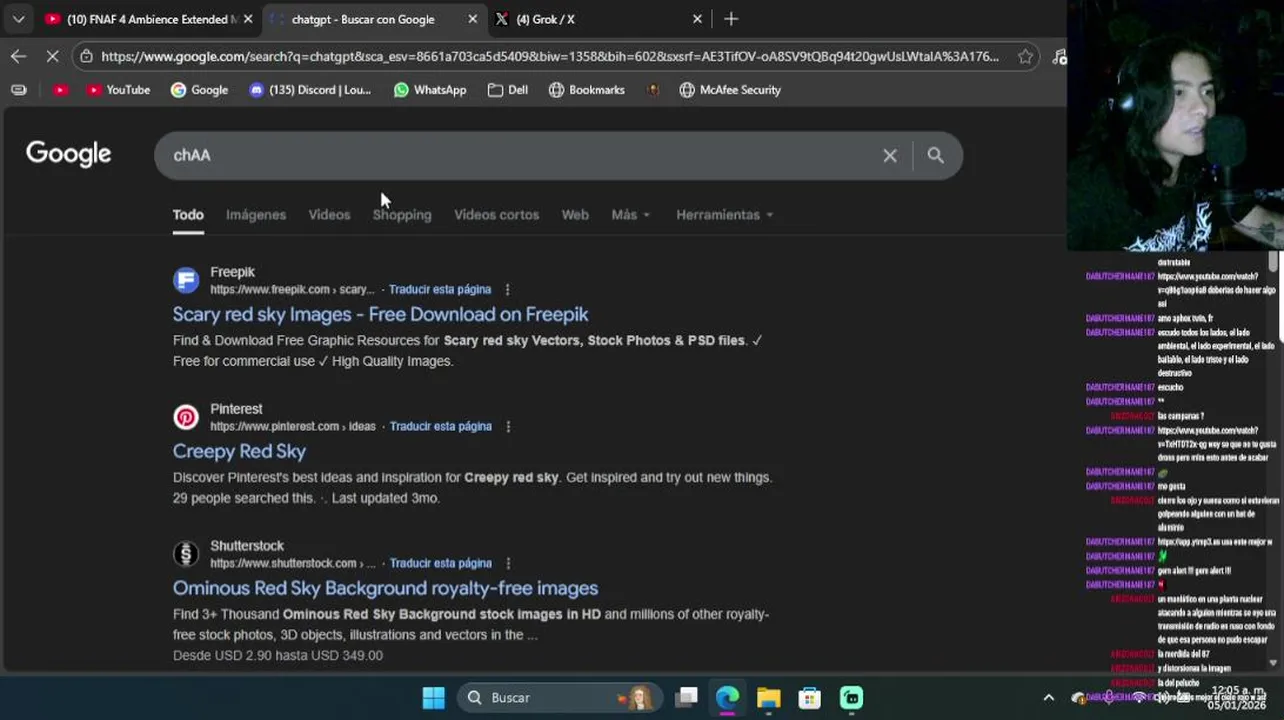
Task: Expand the Dell bookmarks folder
Action: coord(508,90)
